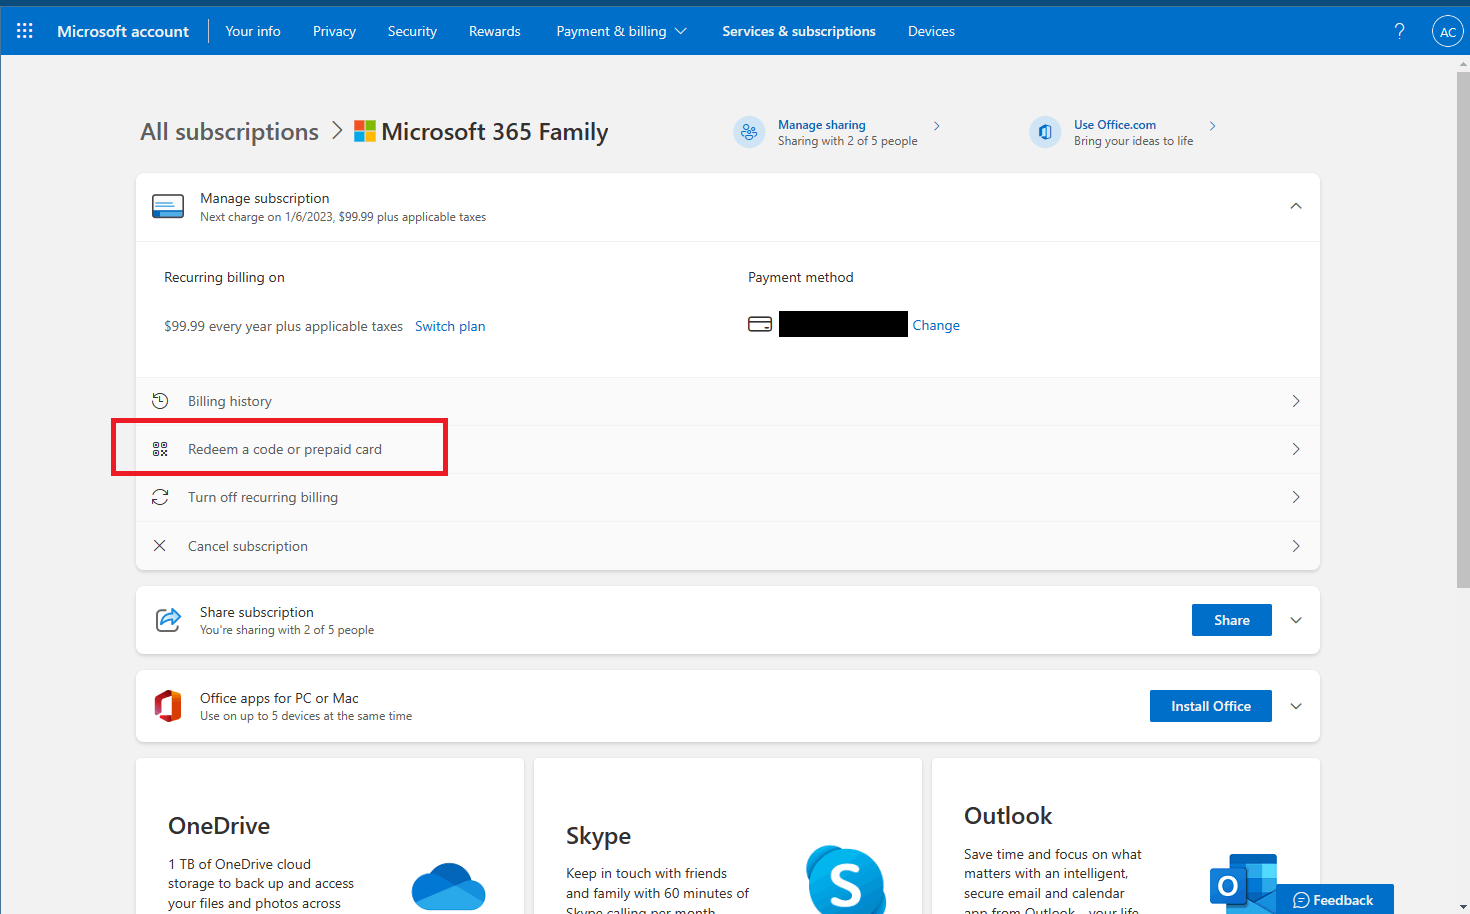
Task: Click chevron on Turn off recurring billing row
Action: point(1296,497)
